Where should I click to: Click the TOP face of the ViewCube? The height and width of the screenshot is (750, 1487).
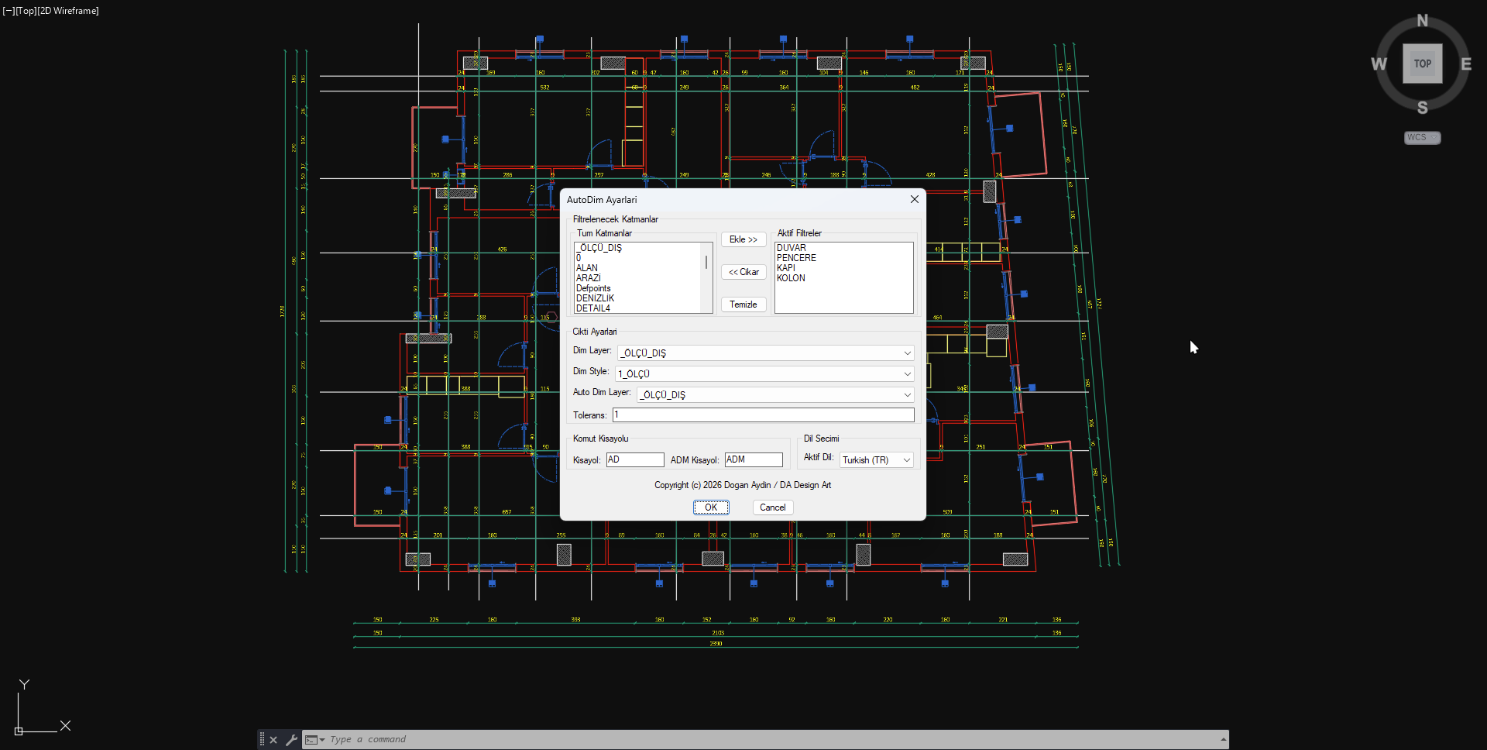pyautogui.click(x=1422, y=63)
